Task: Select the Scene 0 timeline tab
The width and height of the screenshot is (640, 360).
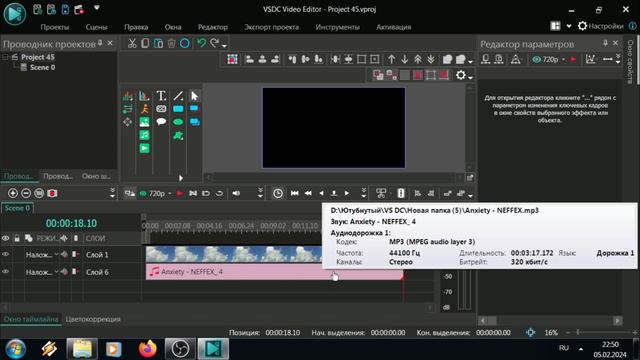Action: click(x=17, y=208)
